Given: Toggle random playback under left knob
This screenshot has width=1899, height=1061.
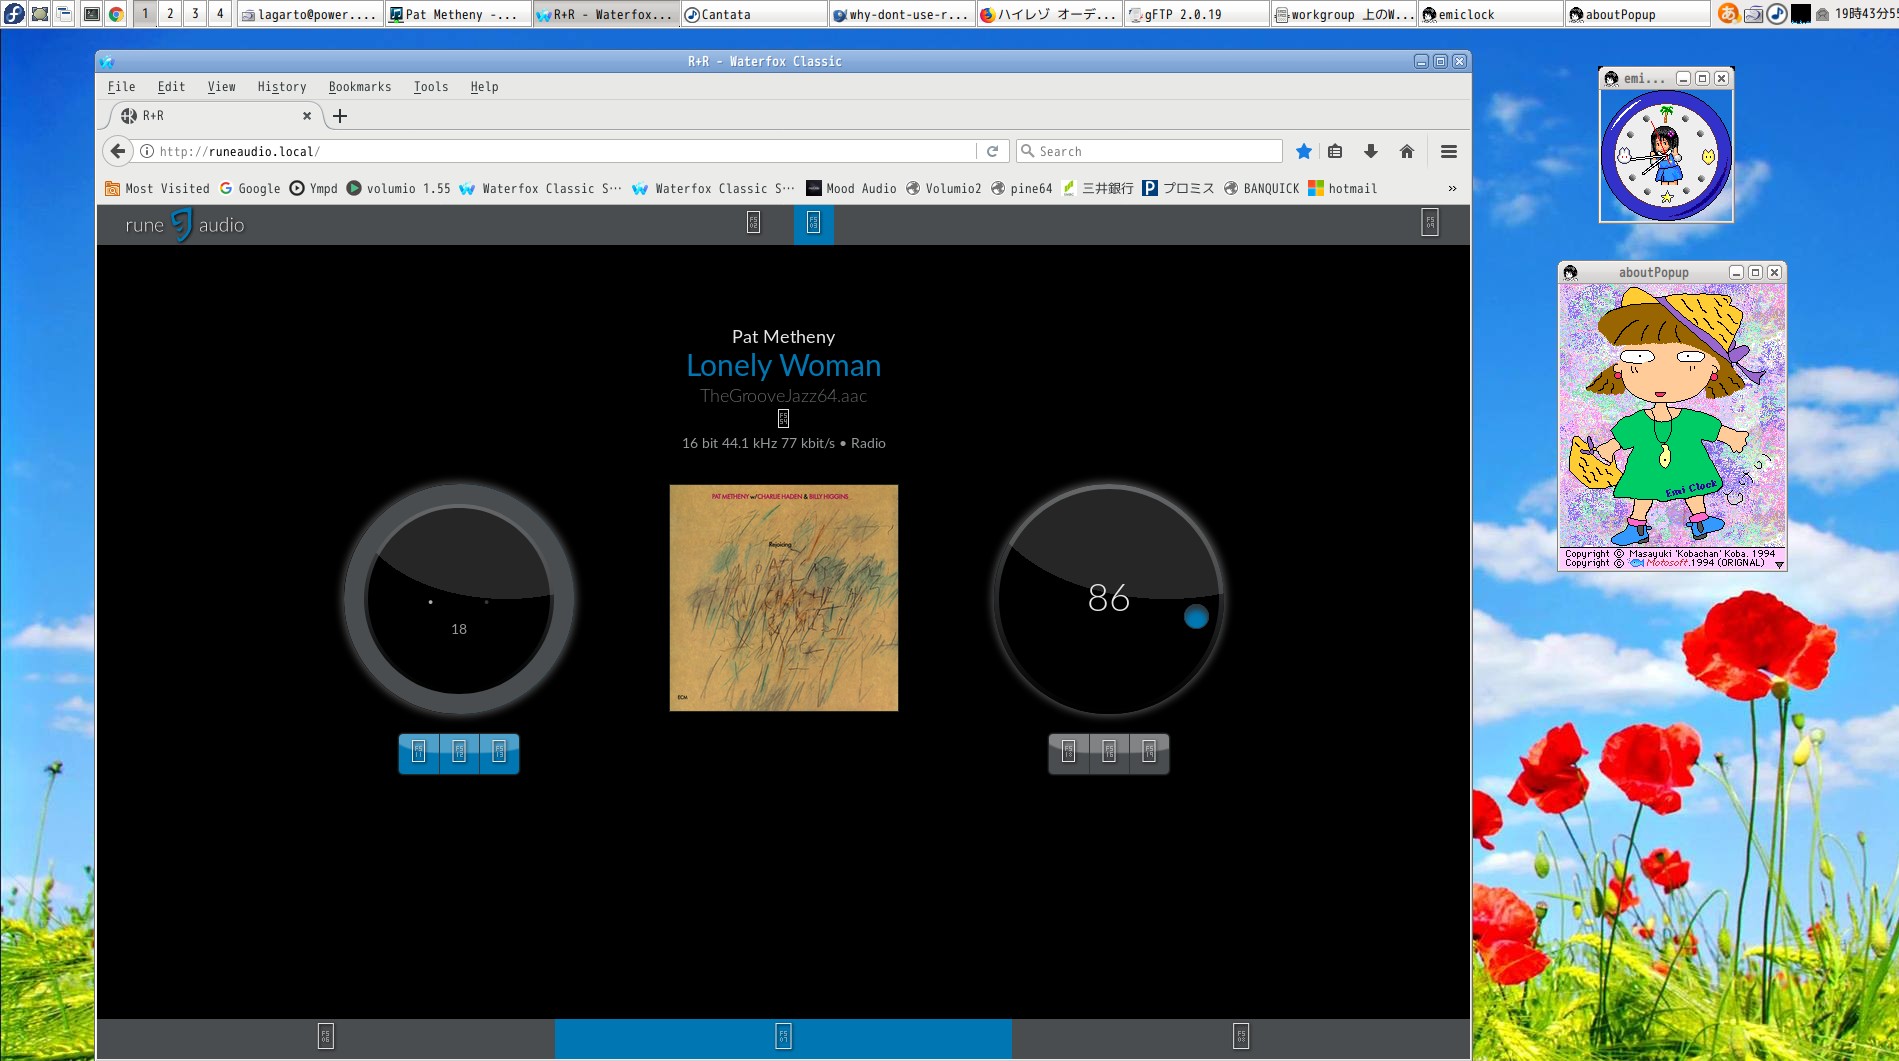Looking at the screenshot, I should (458, 753).
